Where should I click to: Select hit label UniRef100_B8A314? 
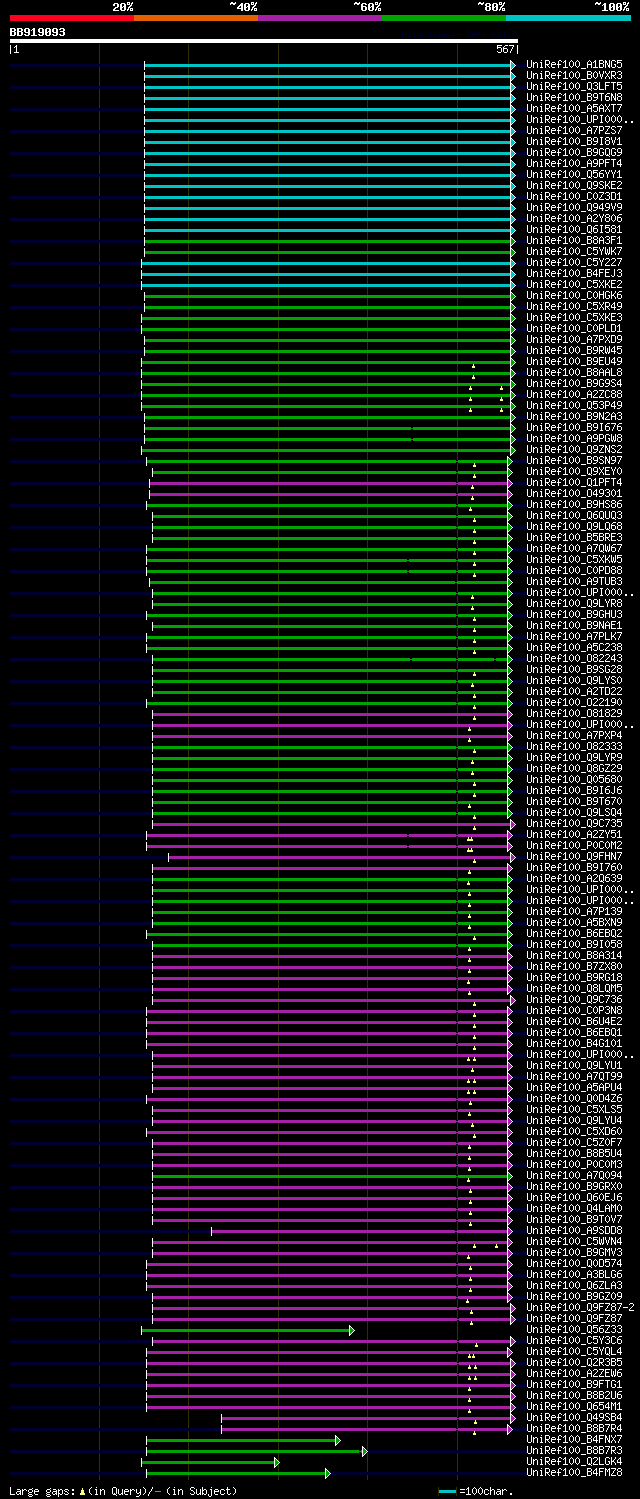tap(574, 955)
